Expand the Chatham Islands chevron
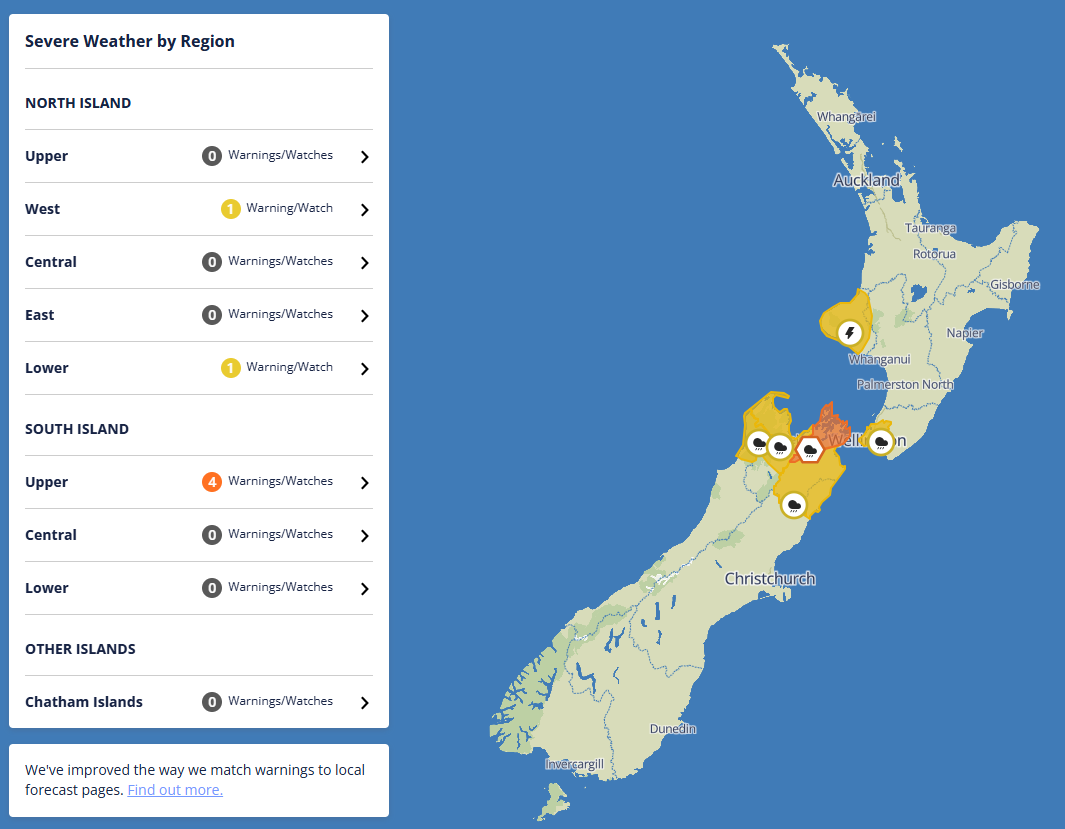The height and width of the screenshot is (829, 1065). click(364, 703)
